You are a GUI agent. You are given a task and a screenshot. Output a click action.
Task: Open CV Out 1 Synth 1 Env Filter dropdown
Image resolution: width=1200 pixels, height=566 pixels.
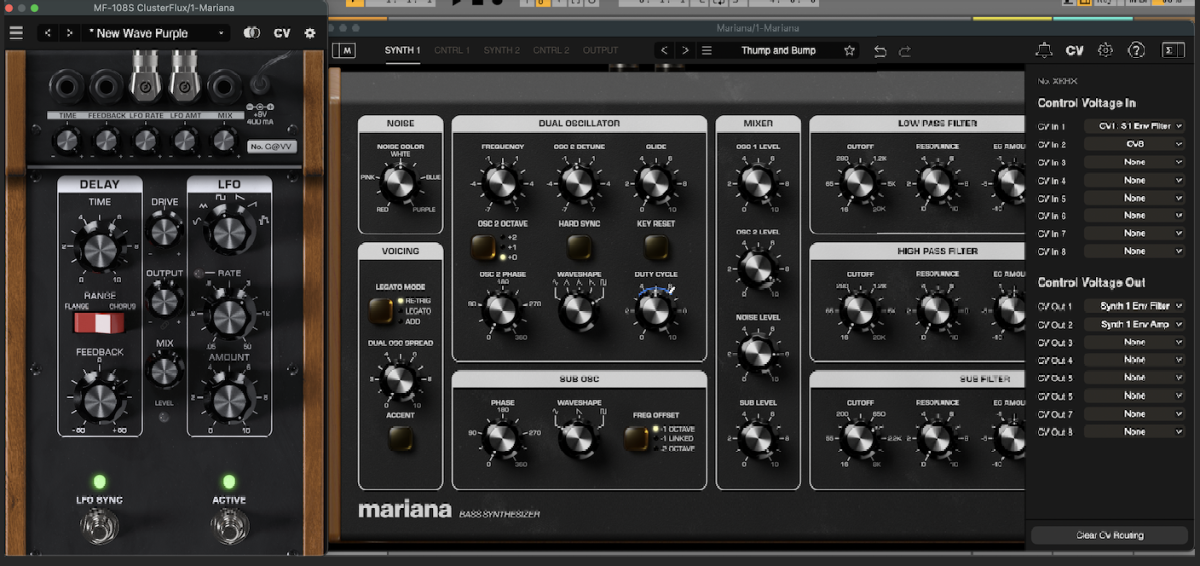(1134, 306)
